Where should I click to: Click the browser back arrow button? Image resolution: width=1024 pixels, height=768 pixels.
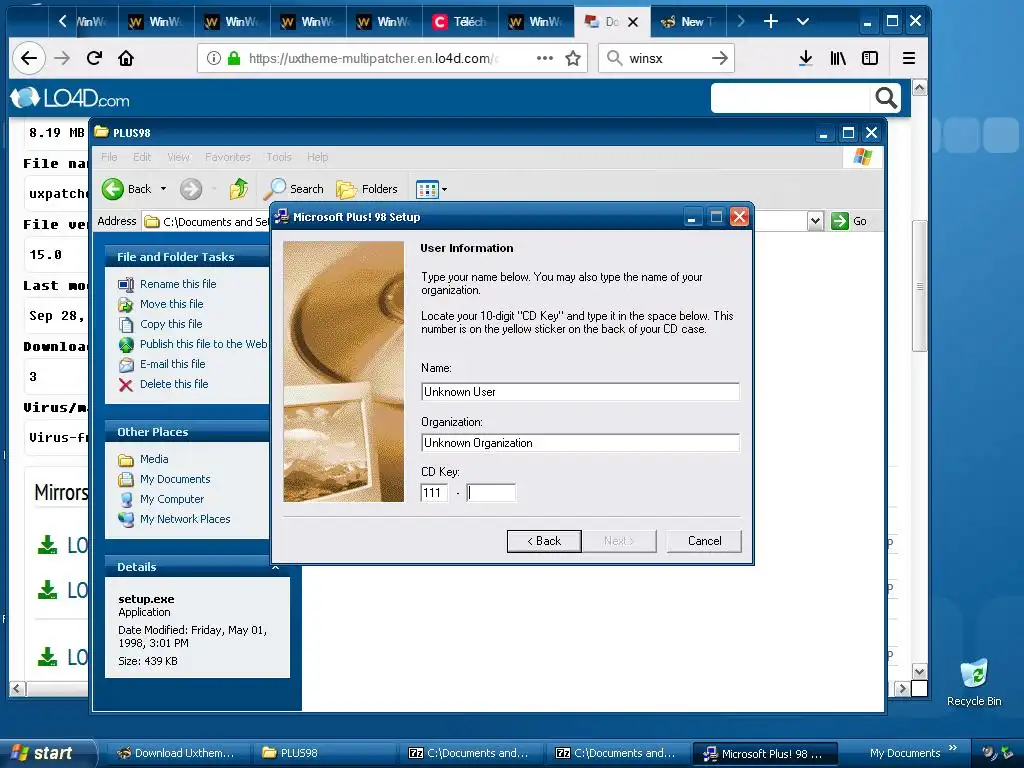click(29, 58)
